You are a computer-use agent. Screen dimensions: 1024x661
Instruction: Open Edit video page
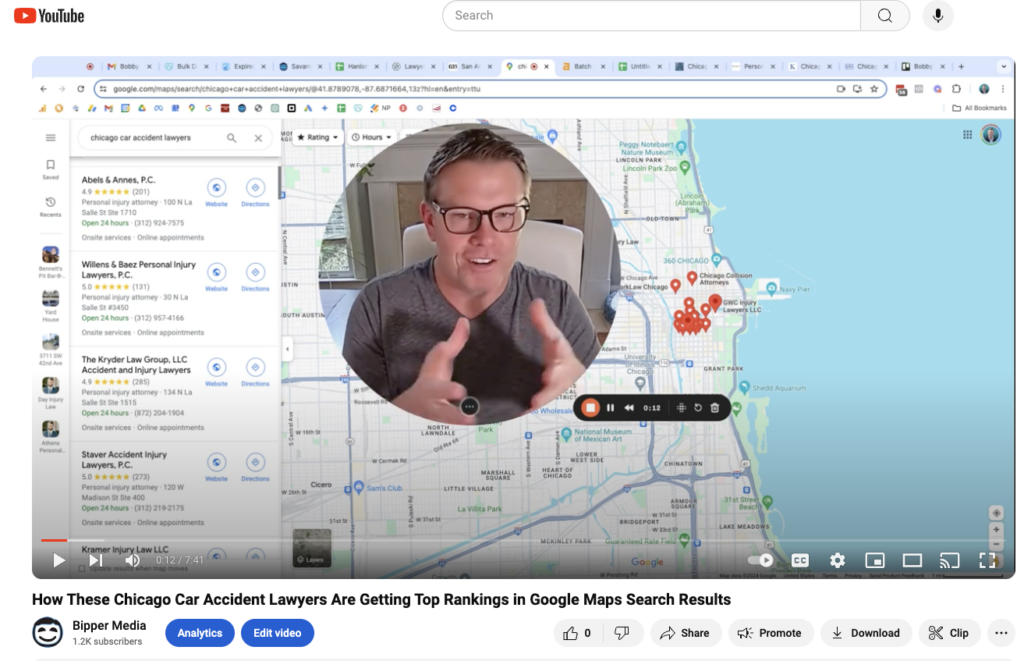tap(277, 633)
